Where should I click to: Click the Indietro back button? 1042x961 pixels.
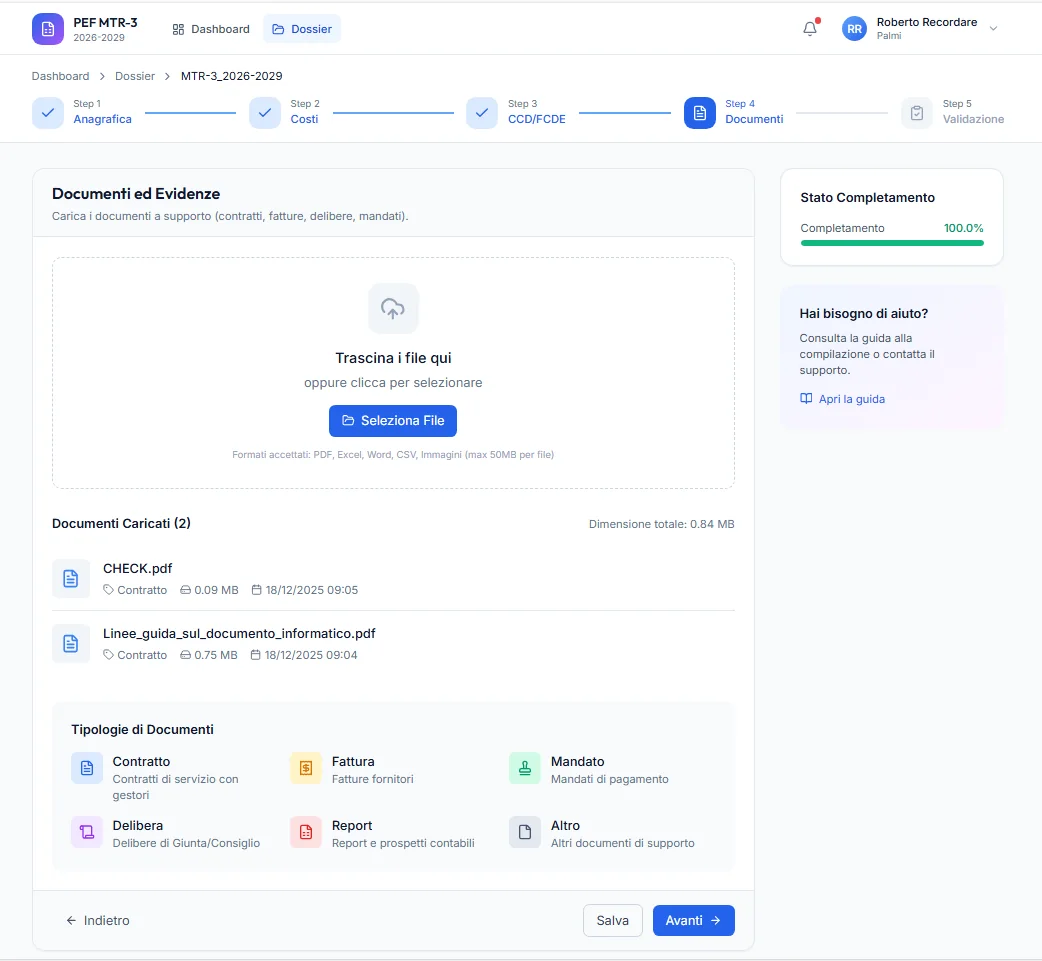point(98,920)
